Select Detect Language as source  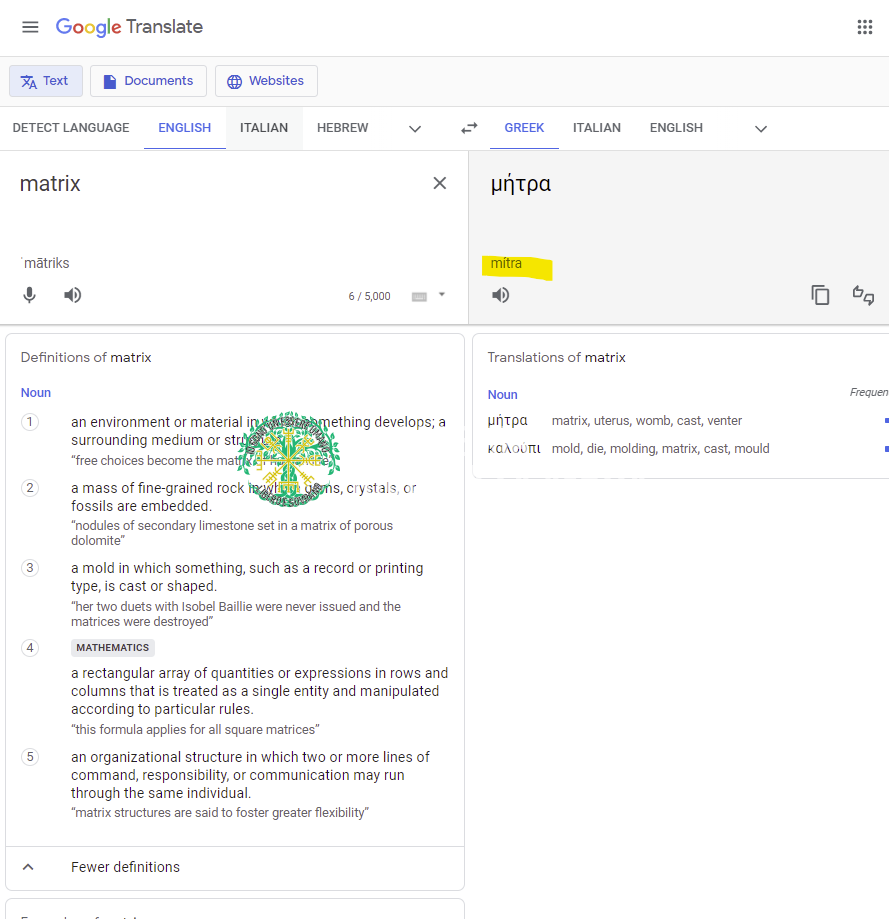click(x=71, y=128)
